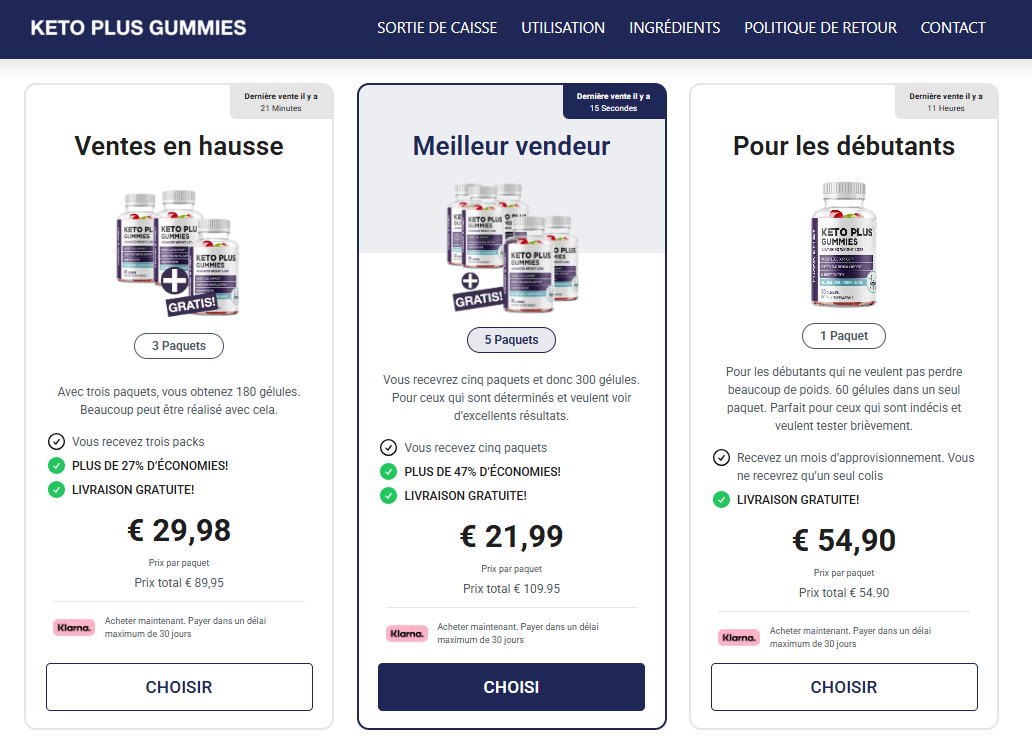Click the Klarna logo in the beginner package
Image resolution: width=1032 pixels, height=748 pixels.
[739, 637]
